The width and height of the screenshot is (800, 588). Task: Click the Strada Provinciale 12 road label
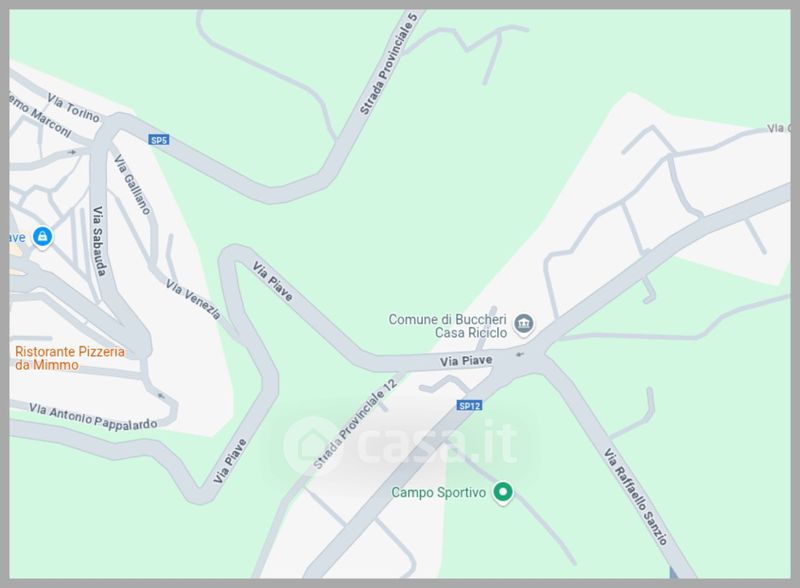coord(355,423)
